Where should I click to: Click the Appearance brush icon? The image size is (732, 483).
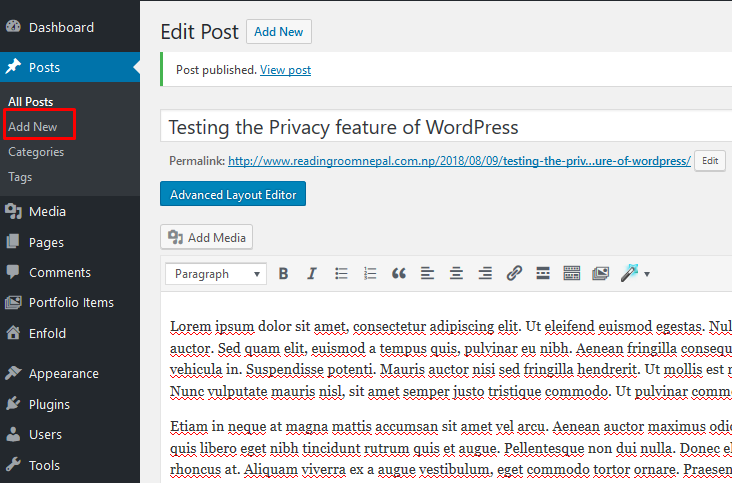13,373
